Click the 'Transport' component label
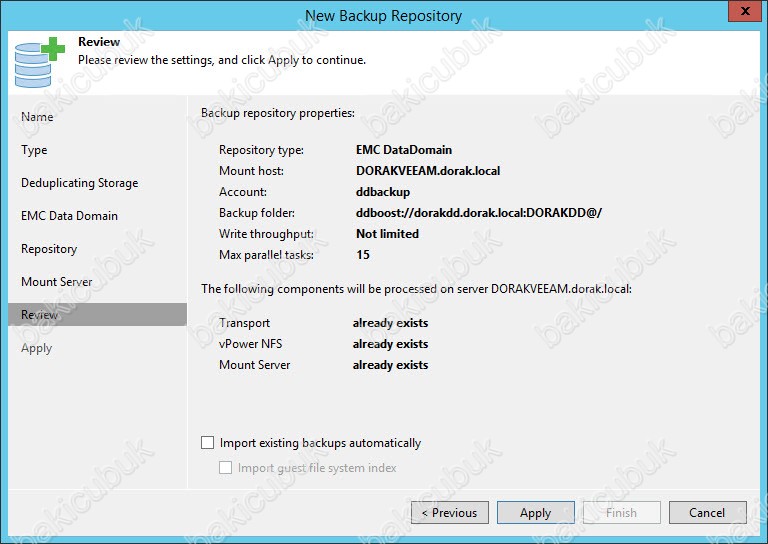This screenshot has width=768, height=544. [x=244, y=323]
